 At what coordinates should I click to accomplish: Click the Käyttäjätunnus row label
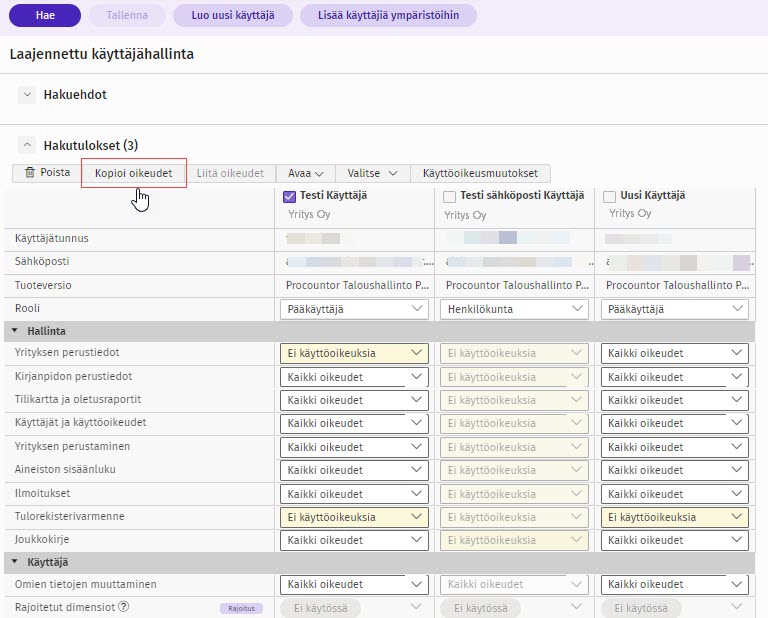tap(51, 238)
